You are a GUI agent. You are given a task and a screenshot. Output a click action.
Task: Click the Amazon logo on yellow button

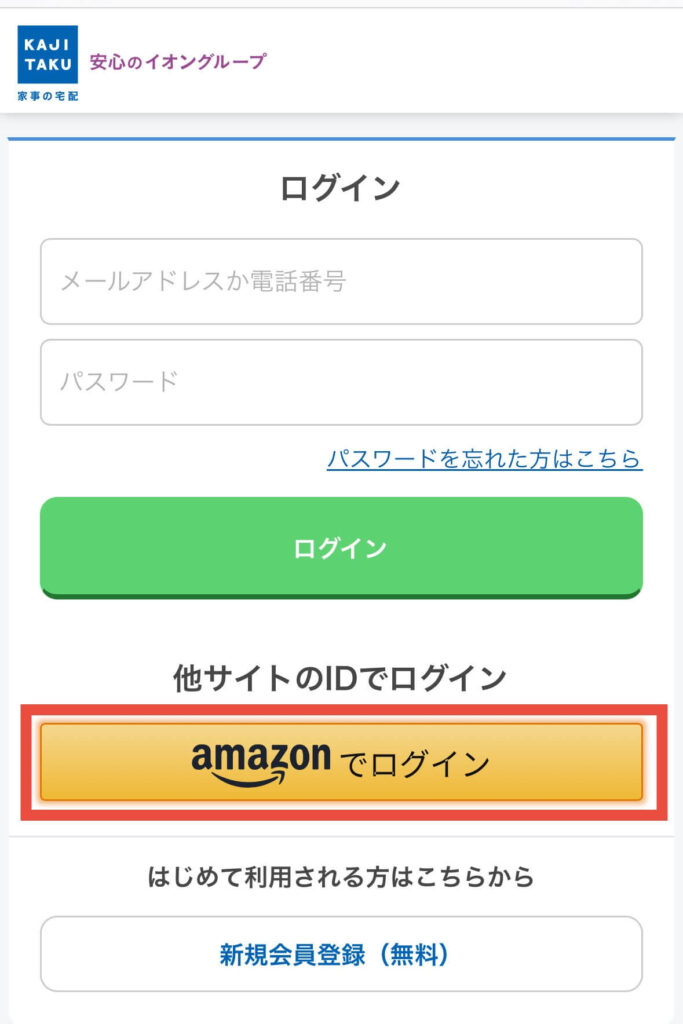pyautogui.click(x=261, y=763)
